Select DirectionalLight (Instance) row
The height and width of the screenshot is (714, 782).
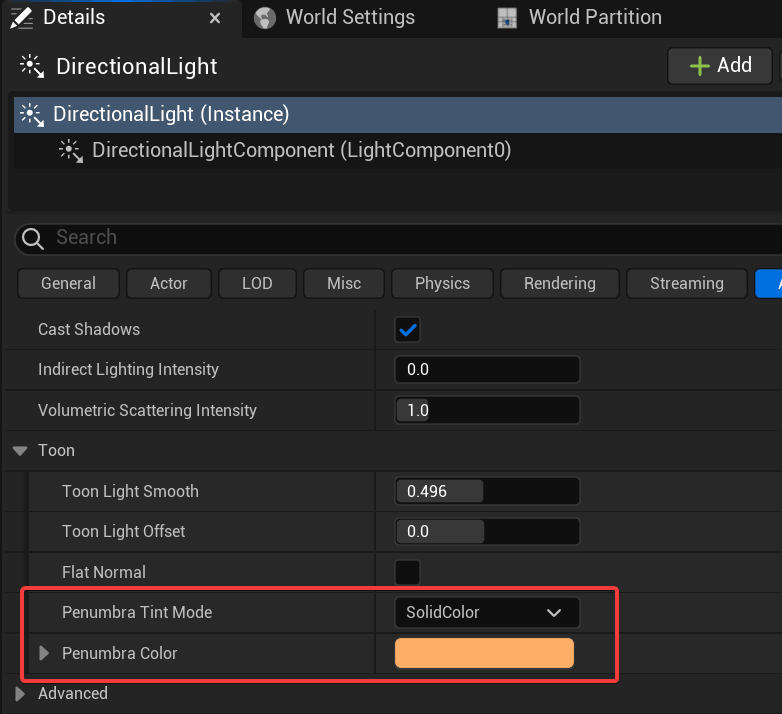[397, 115]
